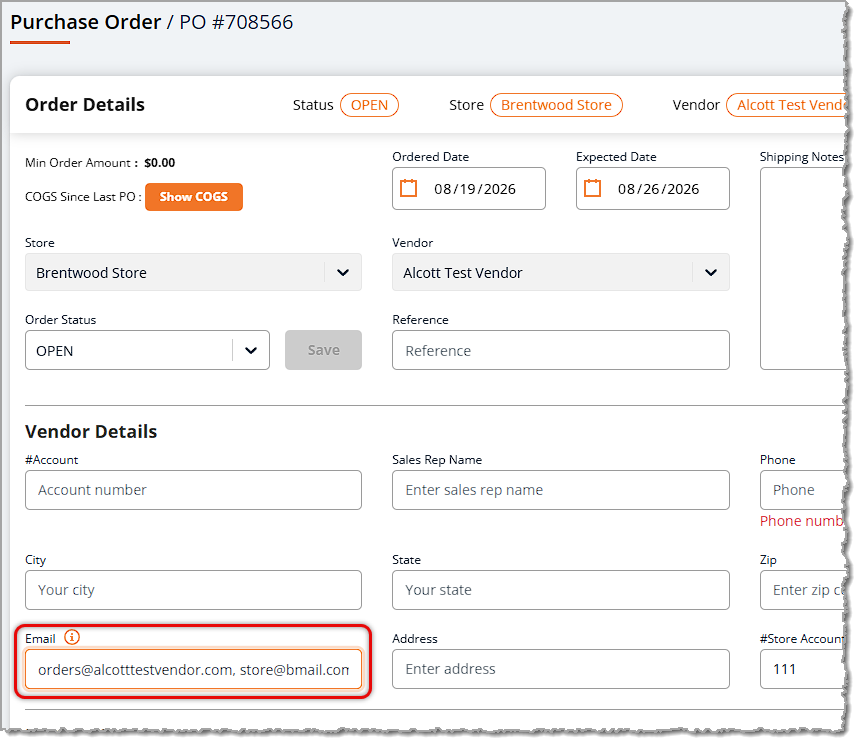The width and height of the screenshot is (860, 746).
Task: Open the Brentwood Store combo box
Action: point(193,273)
